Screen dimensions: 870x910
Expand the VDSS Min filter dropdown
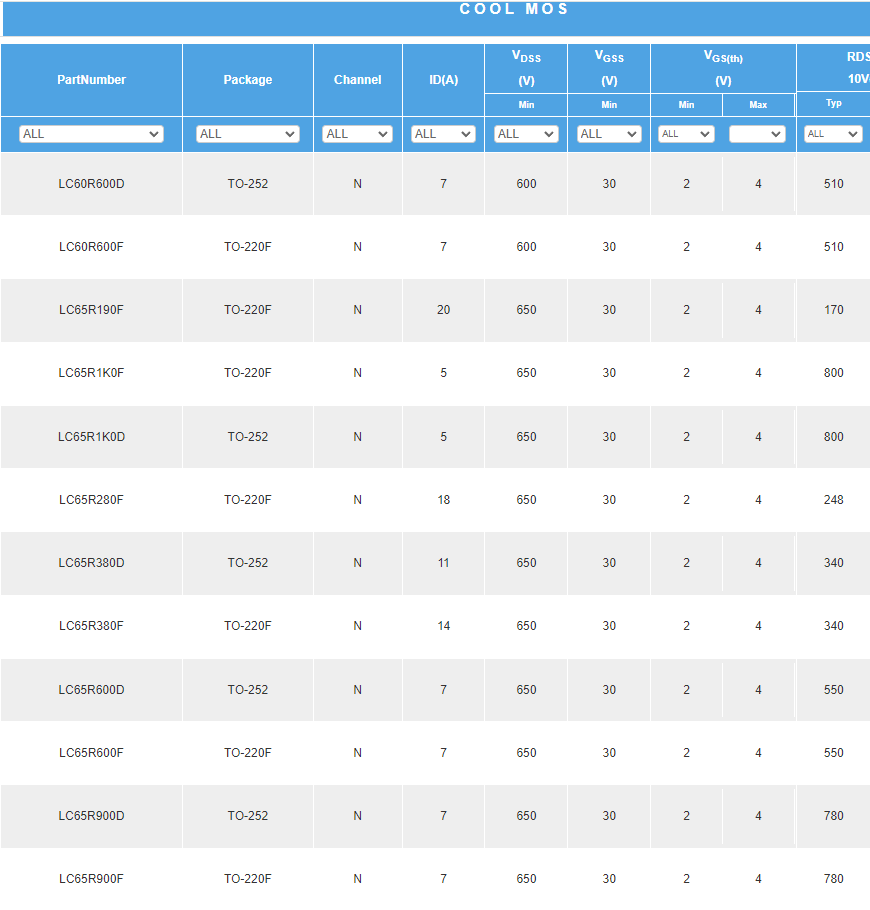(x=526, y=134)
